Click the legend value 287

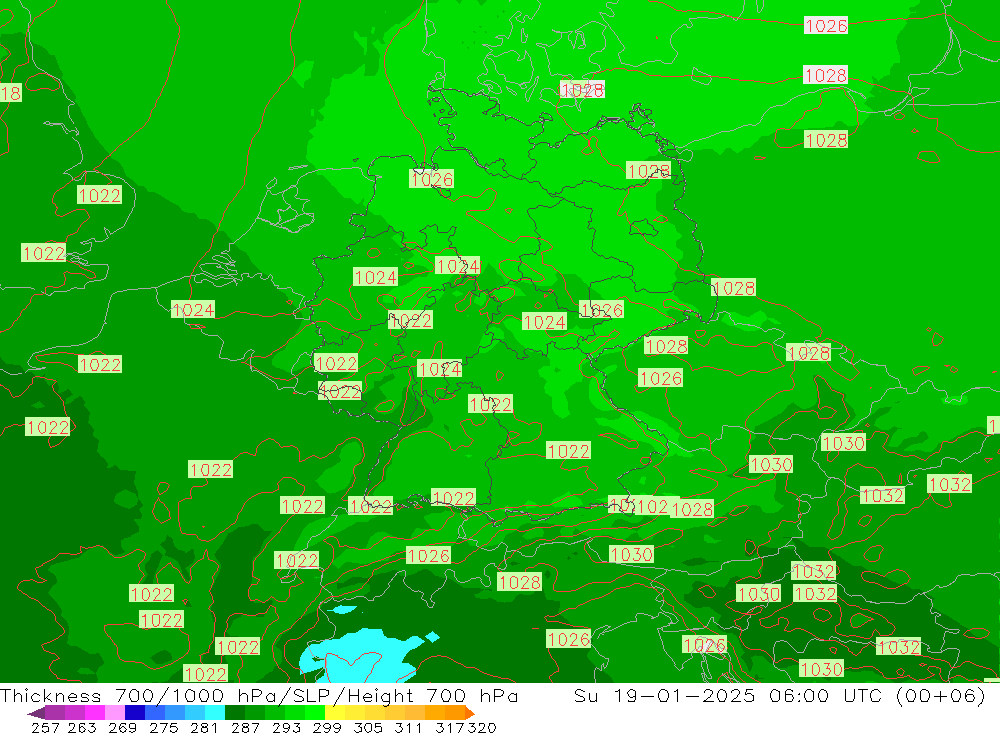click(245, 727)
